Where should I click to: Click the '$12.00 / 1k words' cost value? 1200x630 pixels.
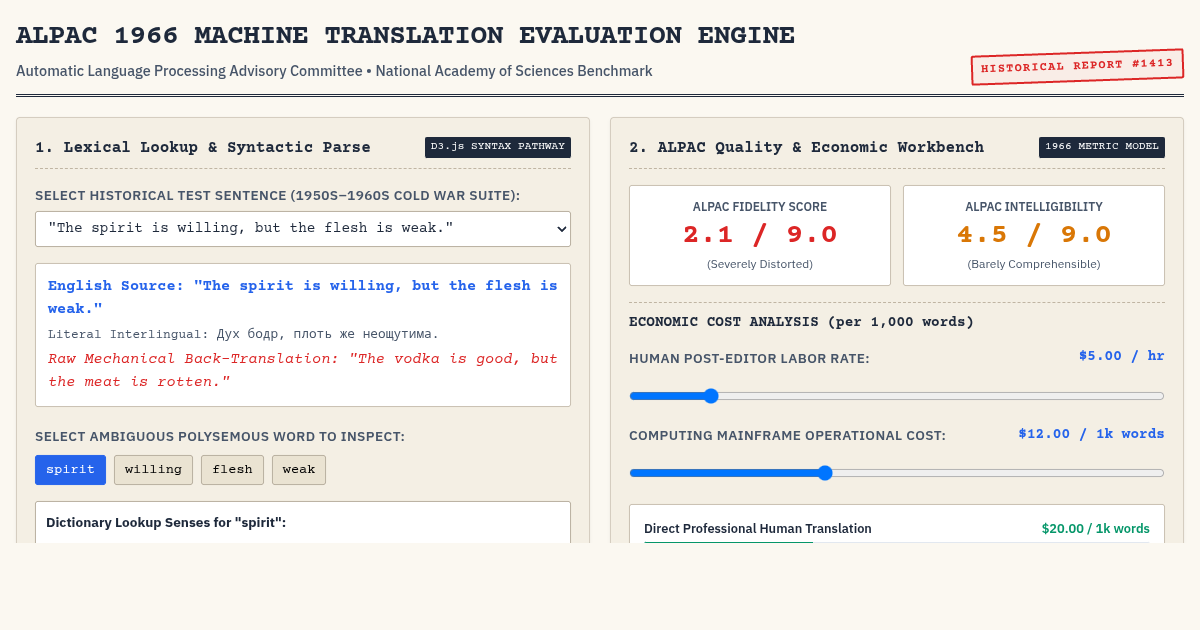pos(1091,434)
